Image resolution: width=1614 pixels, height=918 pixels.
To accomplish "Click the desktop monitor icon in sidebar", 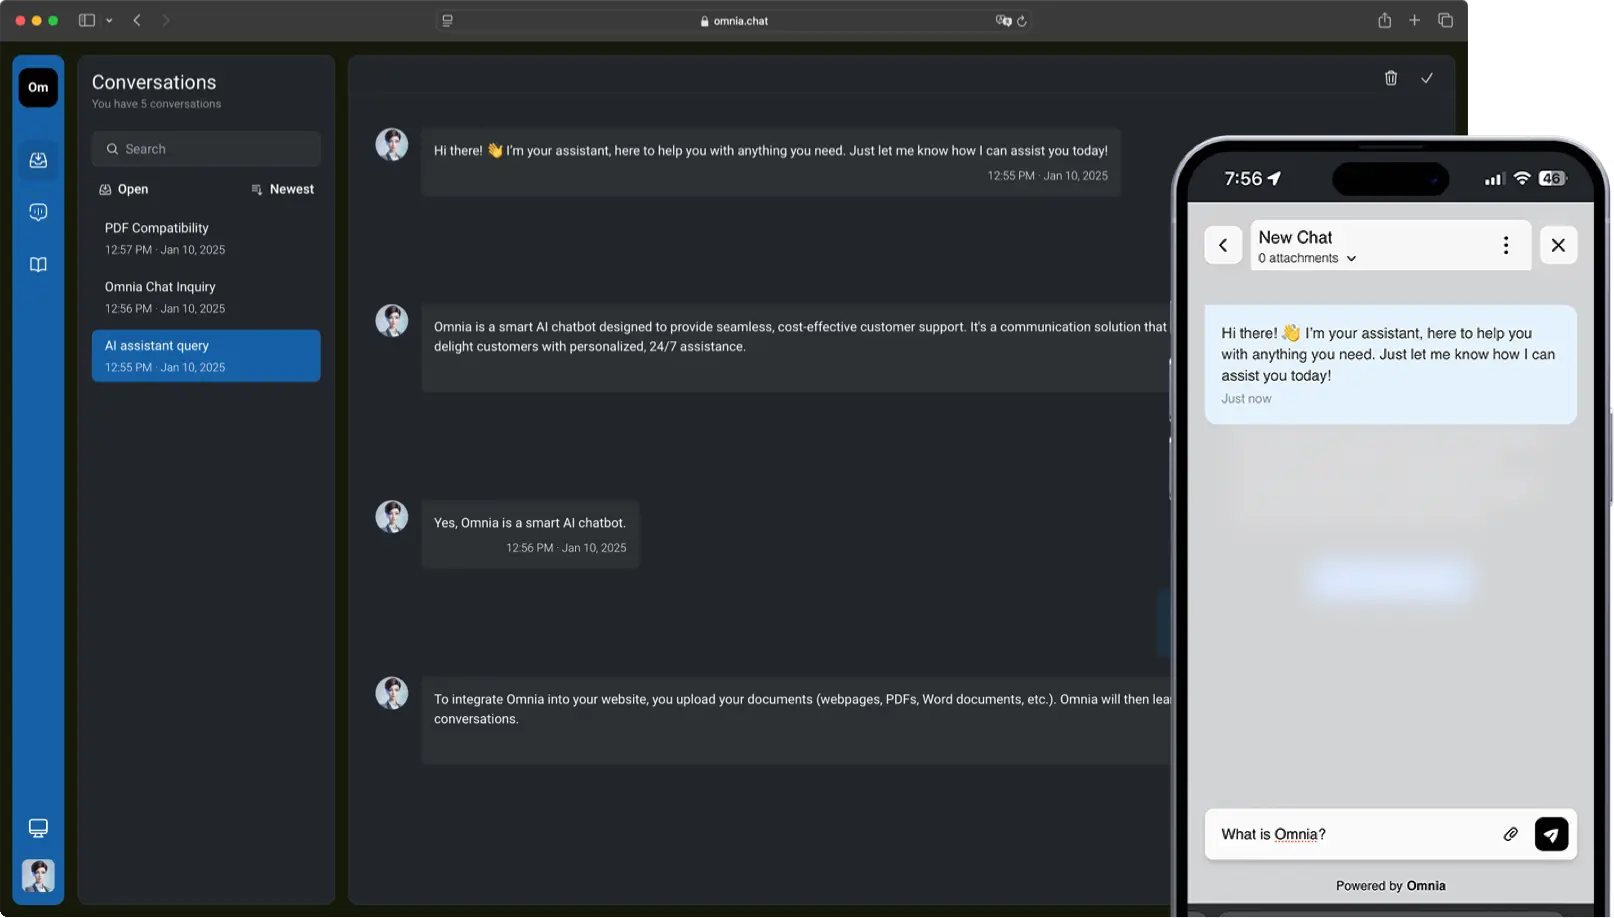I will point(38,828).
